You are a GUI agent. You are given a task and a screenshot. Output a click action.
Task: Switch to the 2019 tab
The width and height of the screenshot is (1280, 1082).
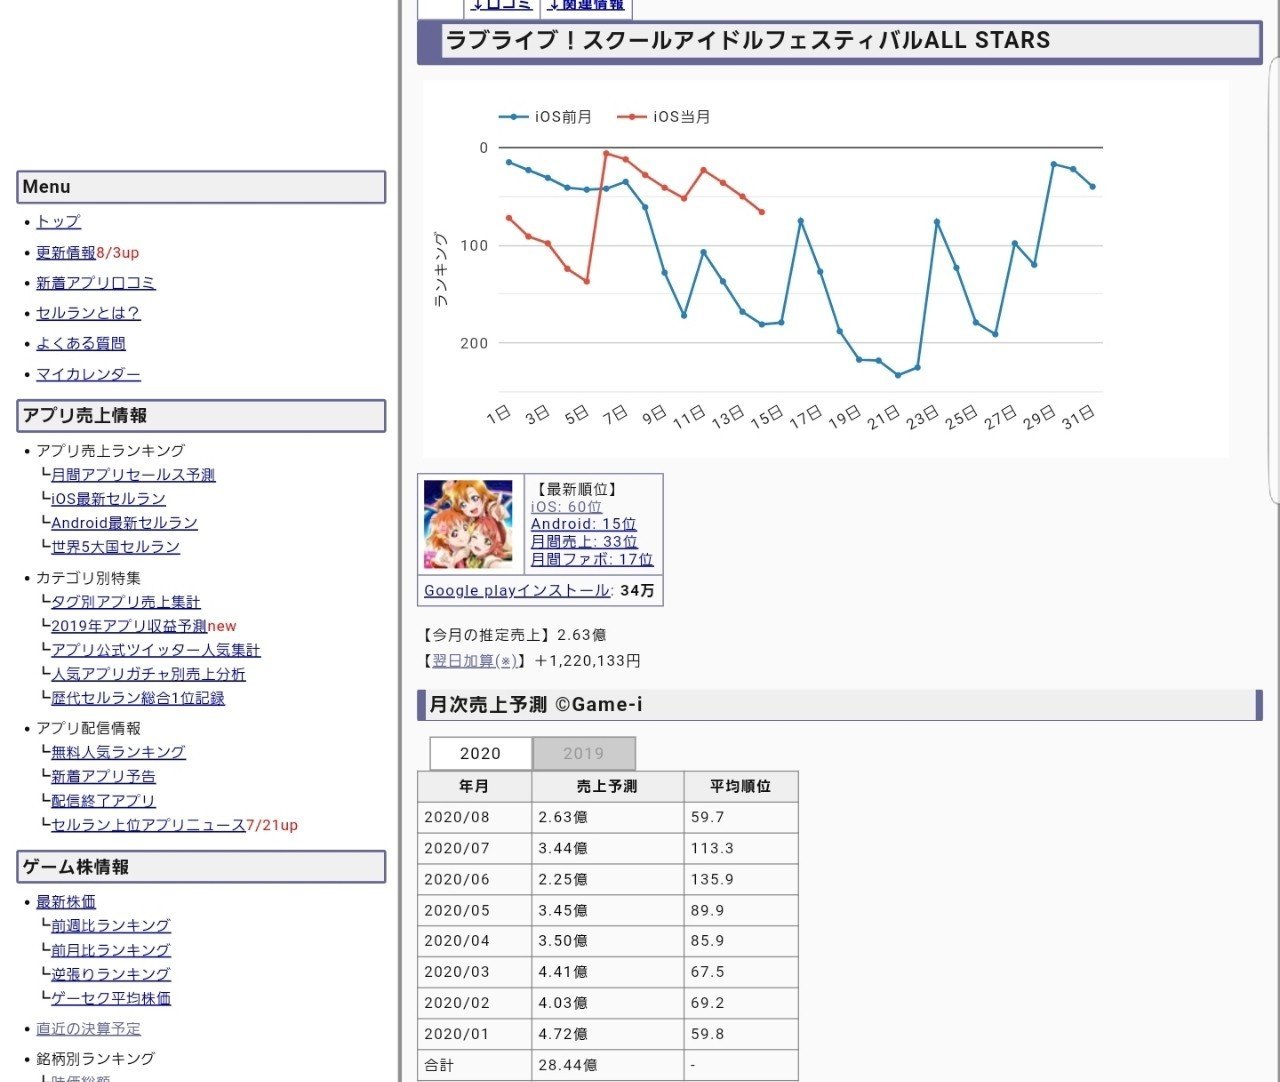[584, 754]
